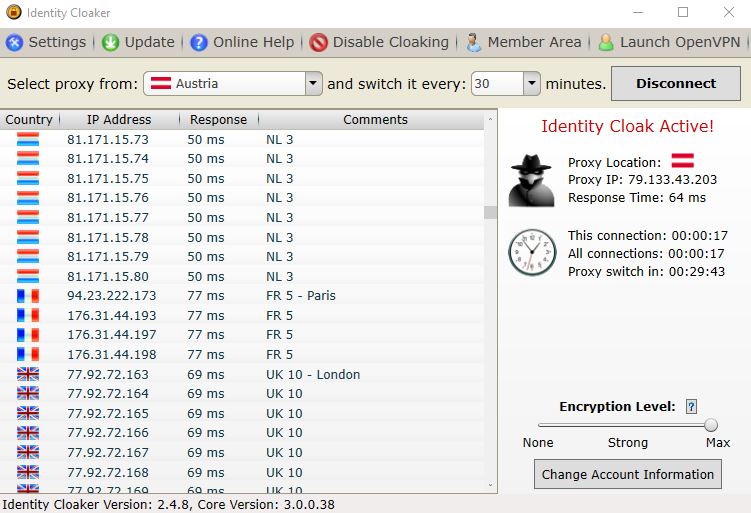
Task: Click the Austrian flag beside Proxy Location
Action: pos(683,161)
